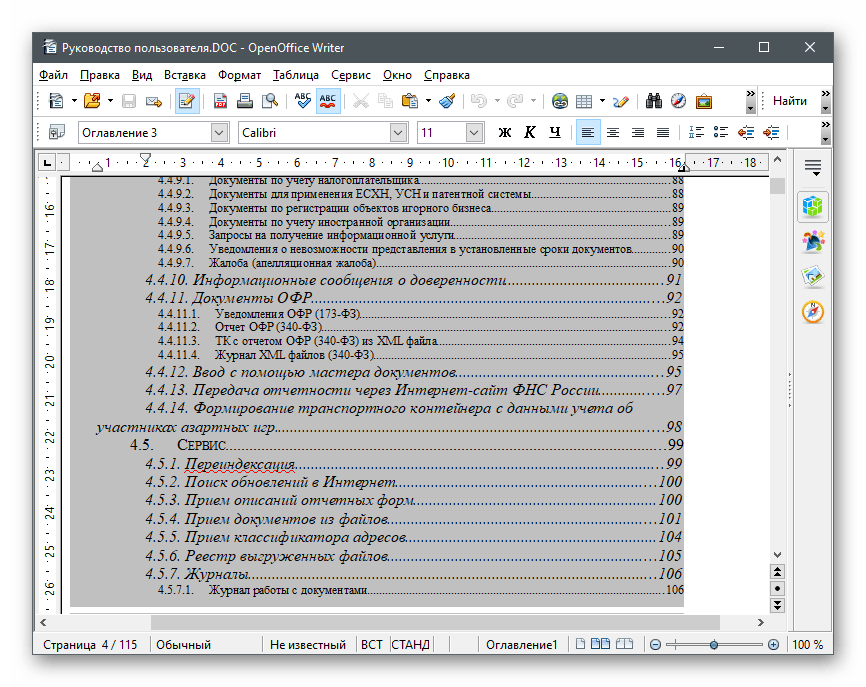
Task: Insert Hyperlink globe icon
Action: tap(559, 101)
